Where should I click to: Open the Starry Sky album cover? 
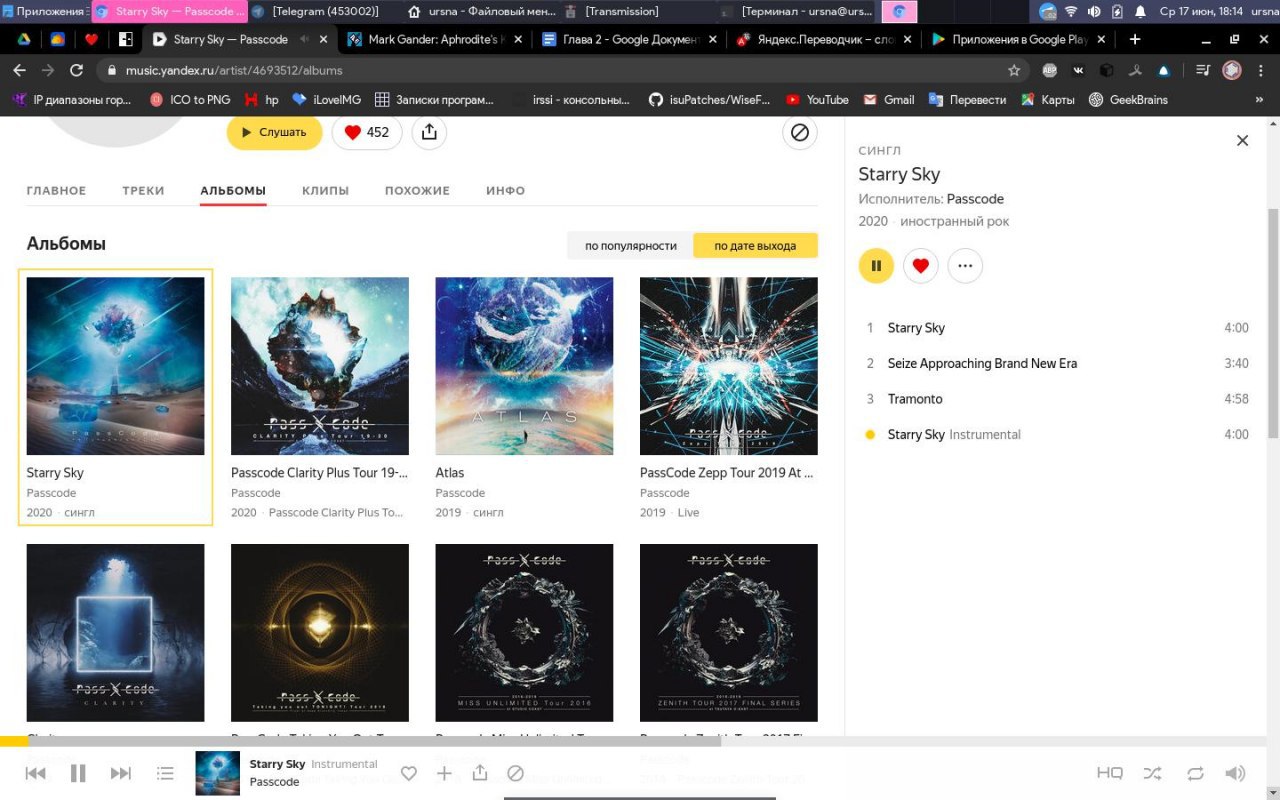pyautogui.click(x=115, y=366)
